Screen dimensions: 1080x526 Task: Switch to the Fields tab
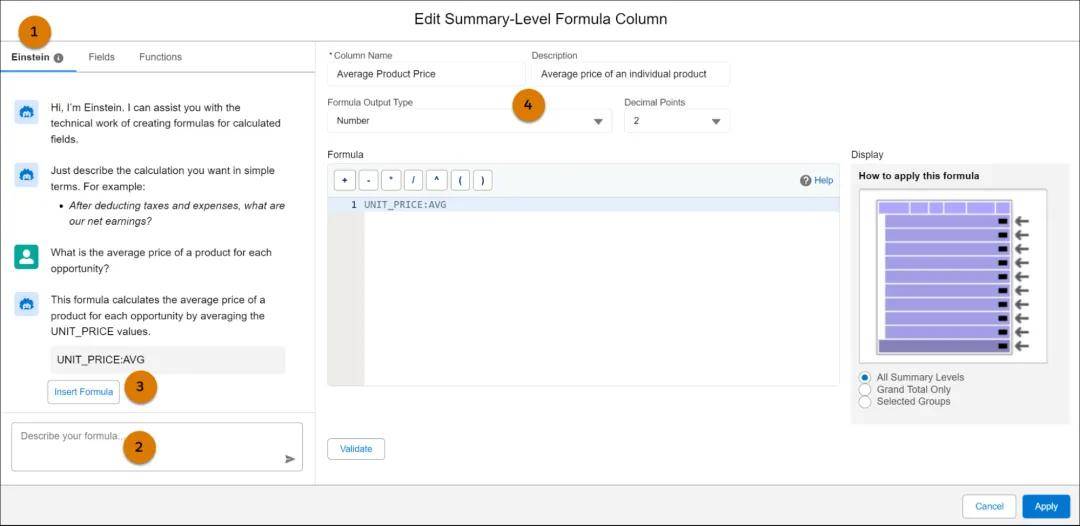tap(101, 57)
